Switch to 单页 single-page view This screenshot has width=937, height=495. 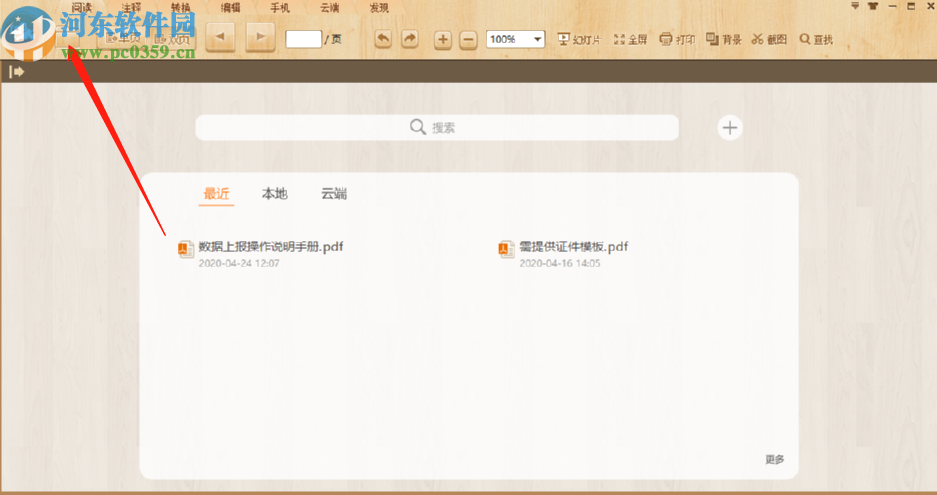[x=123, y=39]
